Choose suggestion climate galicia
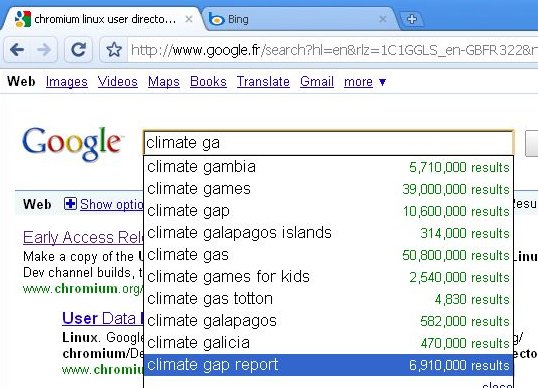538x388 pixels. 328,343
